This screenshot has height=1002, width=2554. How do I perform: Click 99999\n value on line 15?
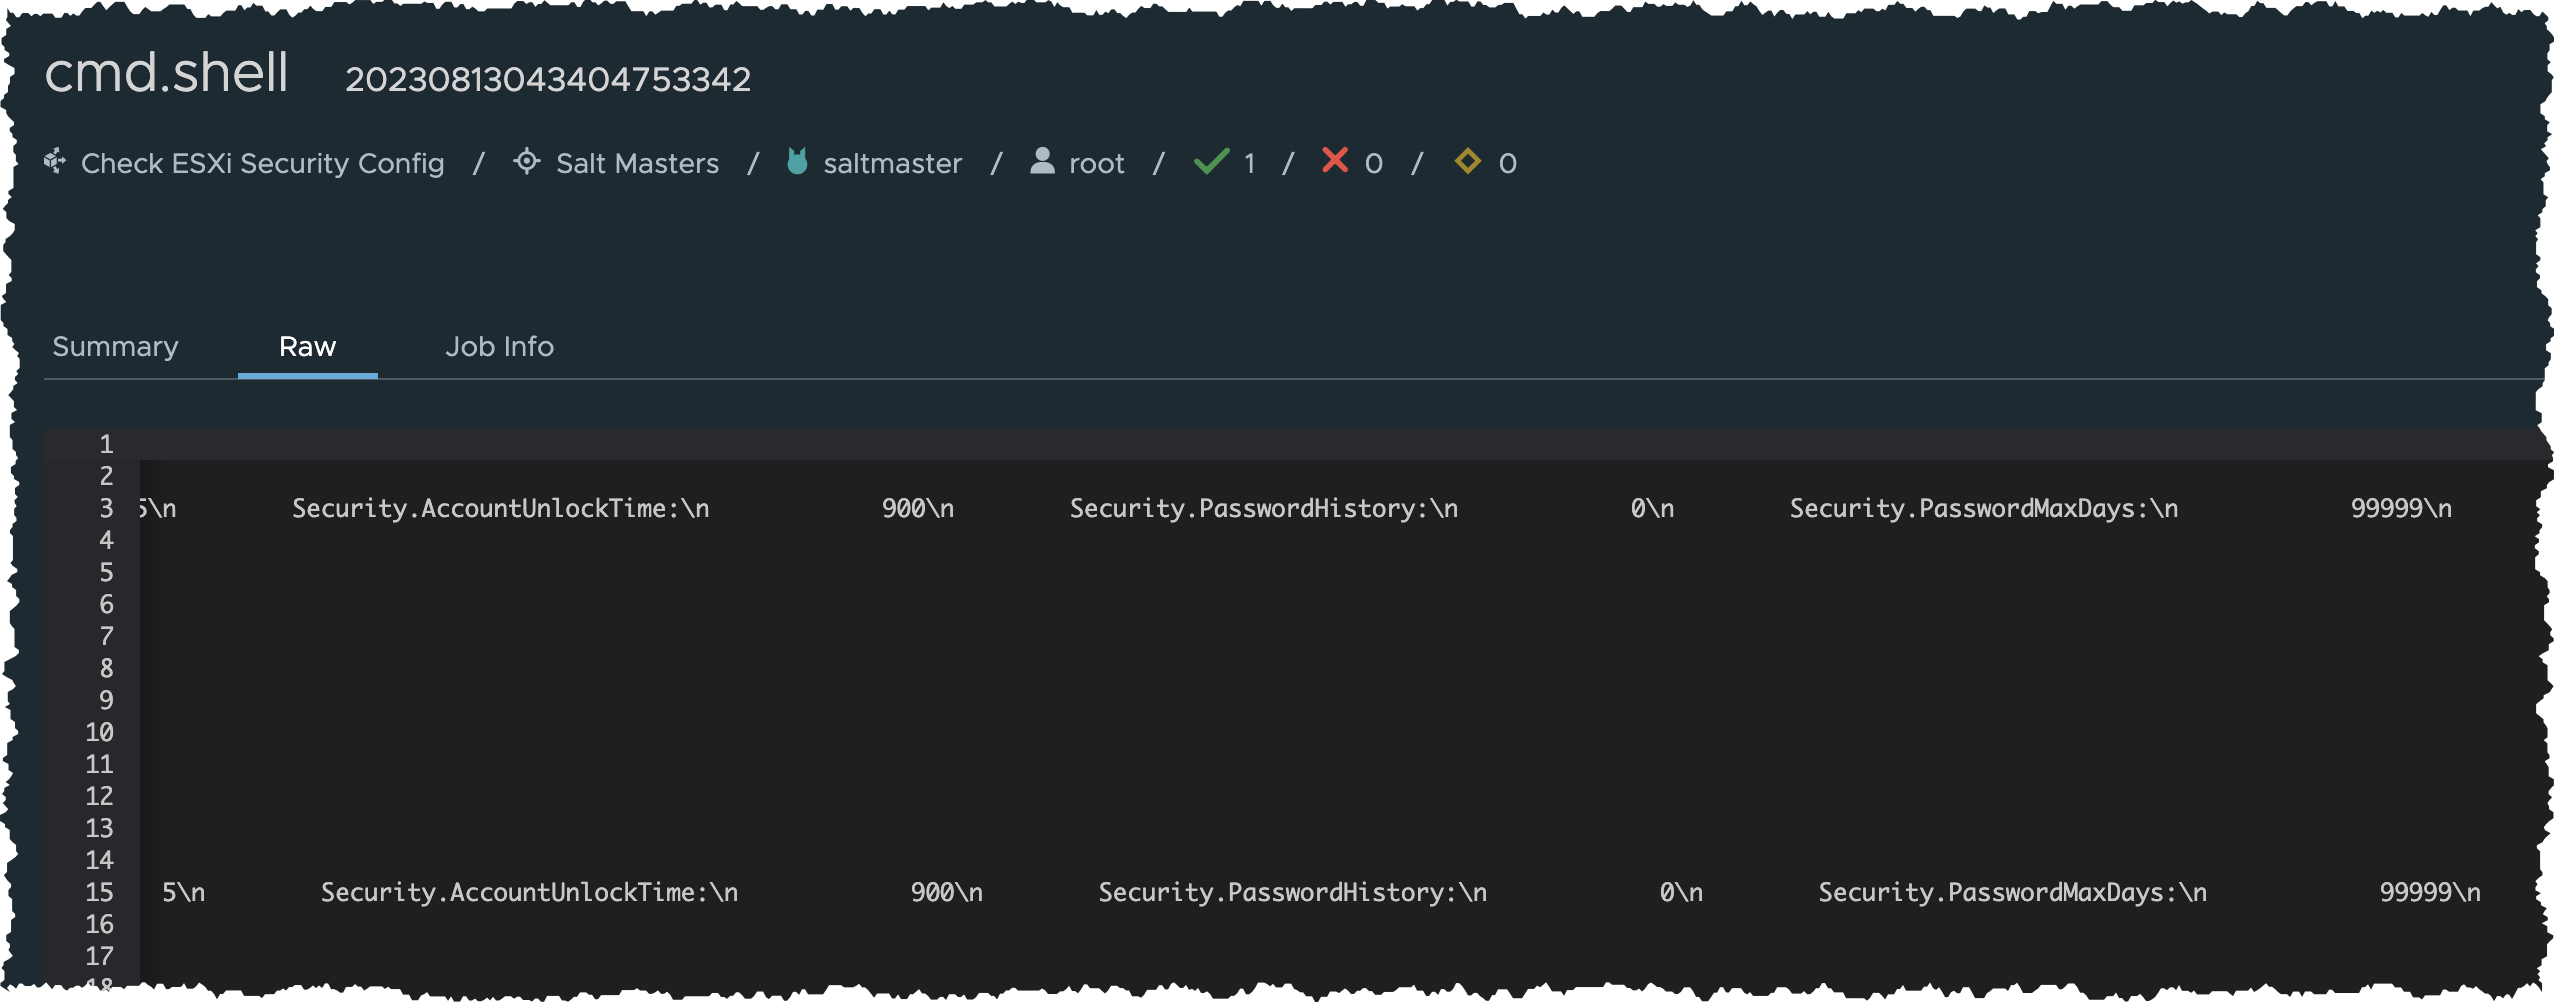click(x=2430, y=892)
